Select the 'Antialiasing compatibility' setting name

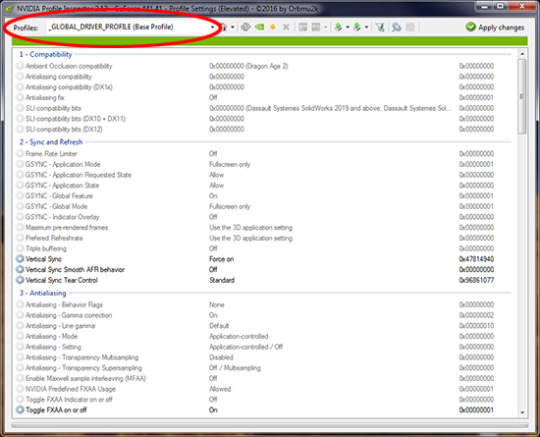(59, 76)
